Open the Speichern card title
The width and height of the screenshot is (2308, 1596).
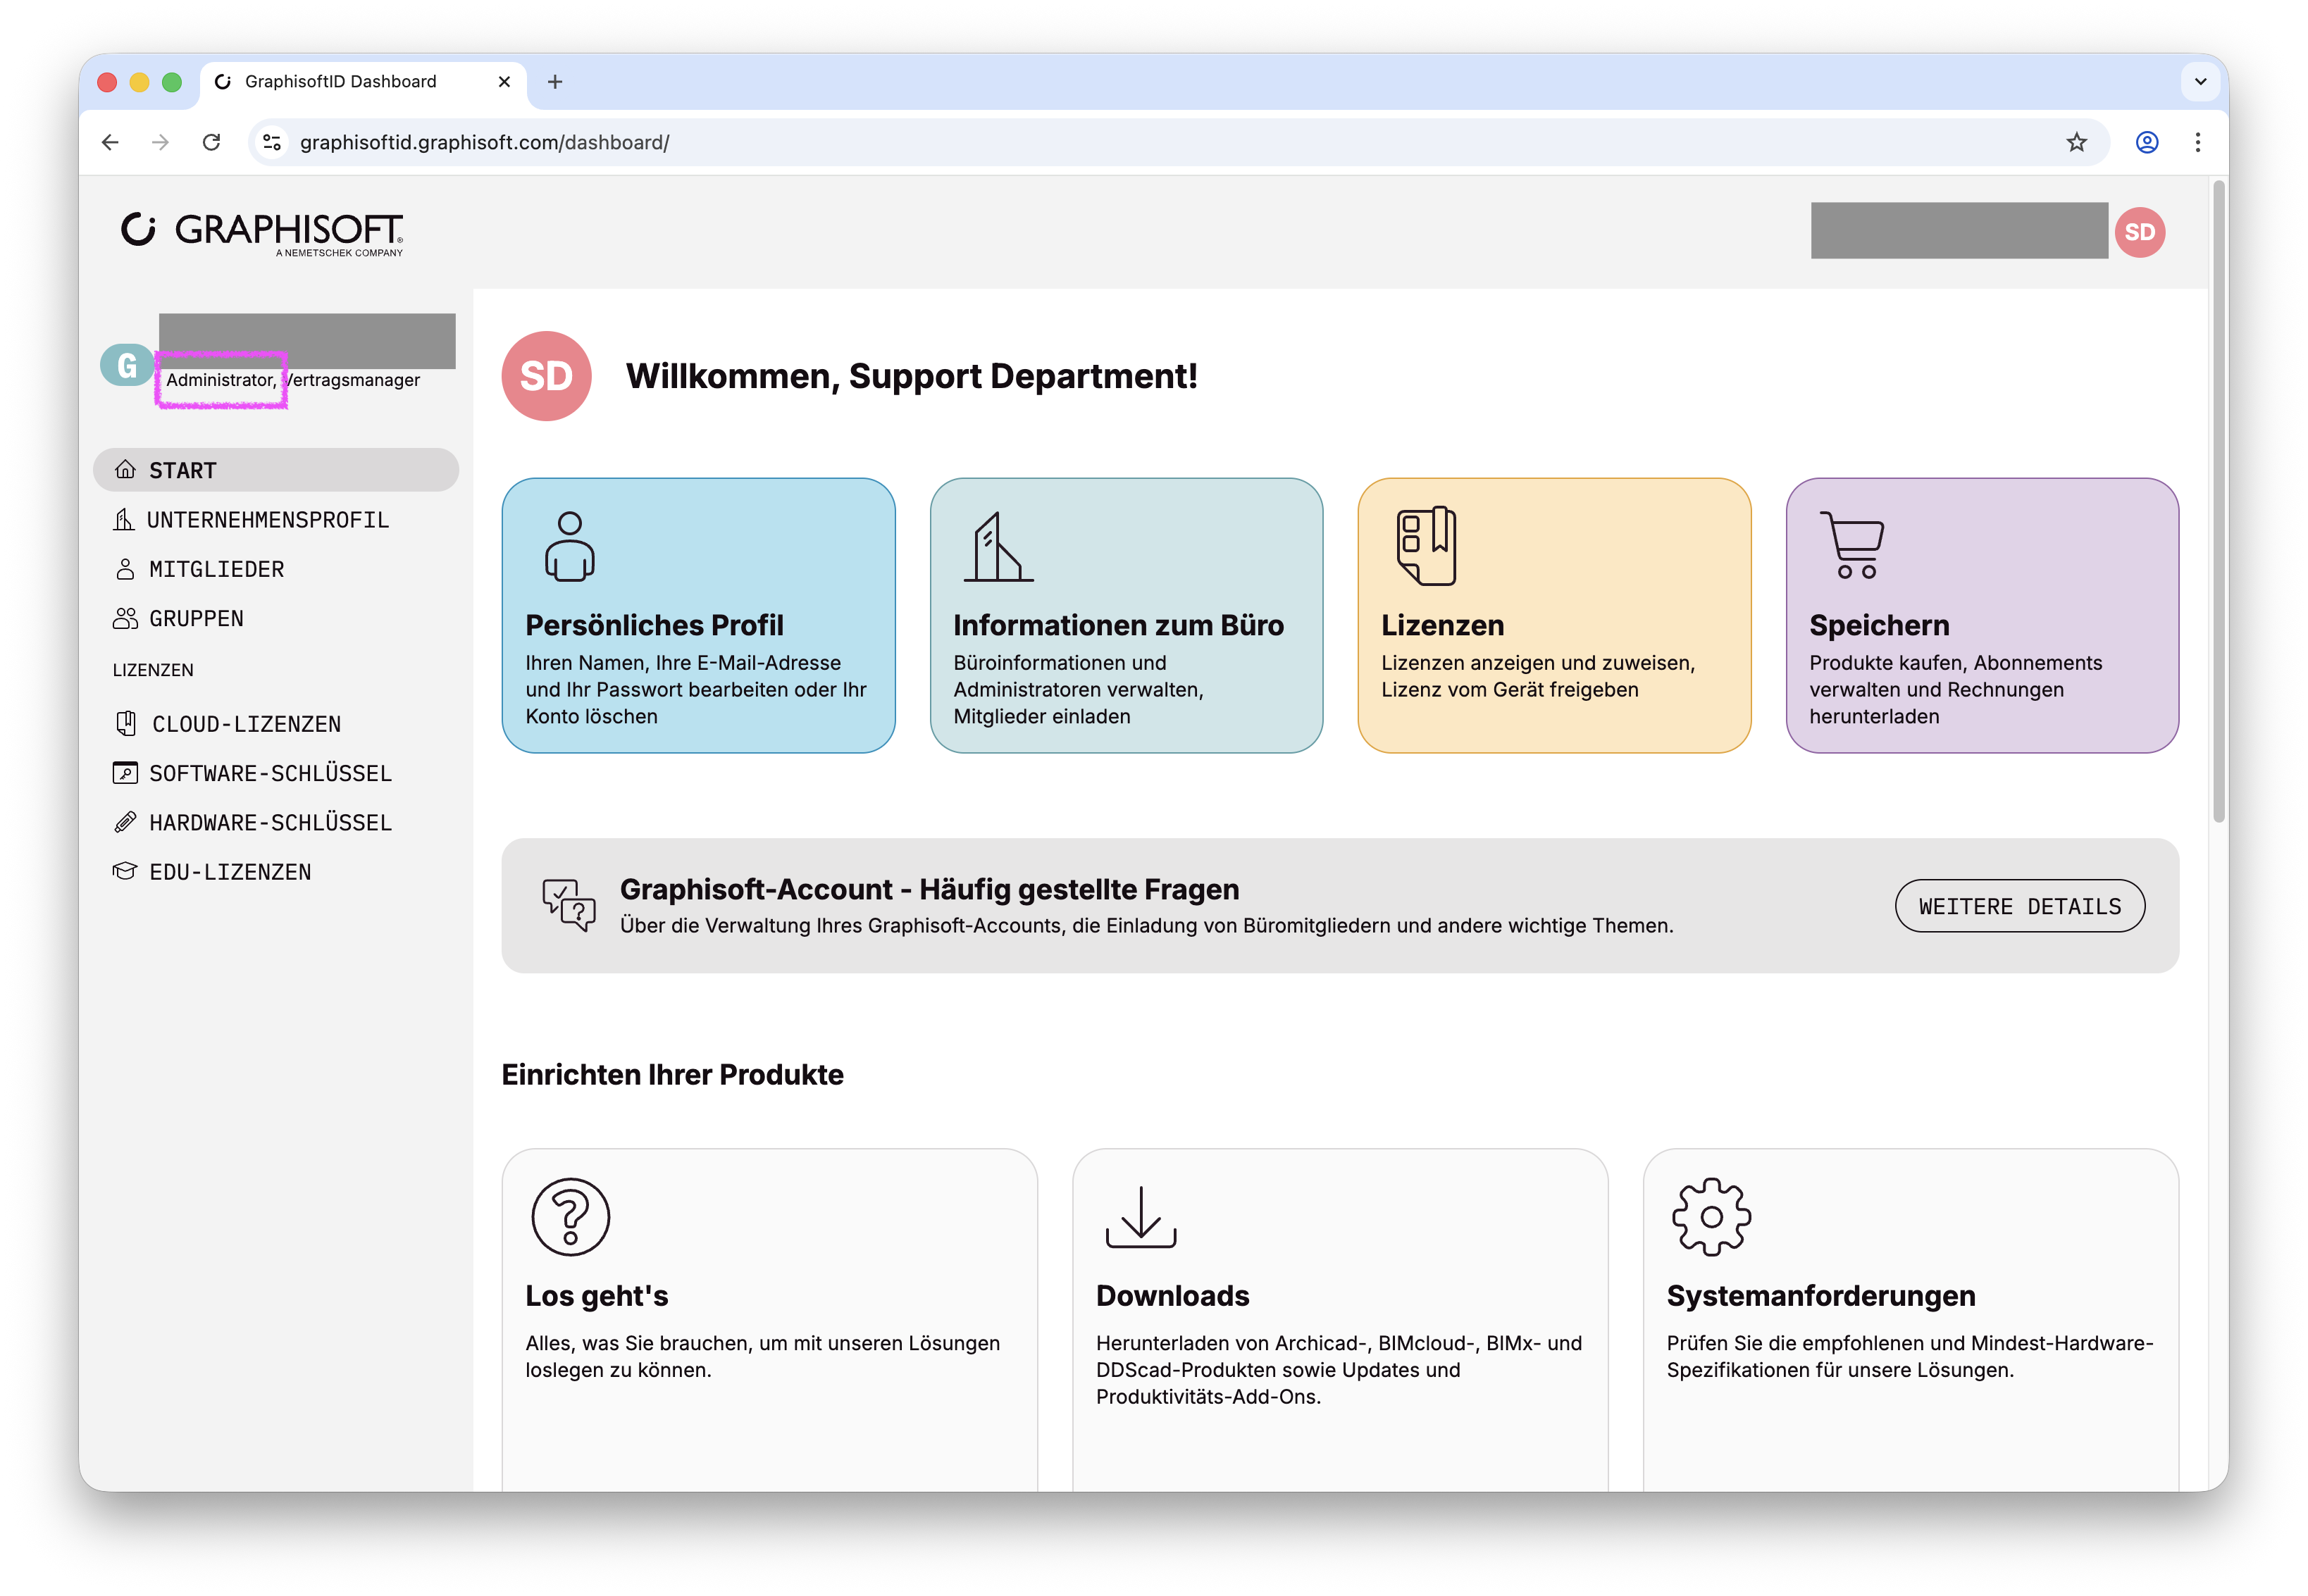point(1879,625)
